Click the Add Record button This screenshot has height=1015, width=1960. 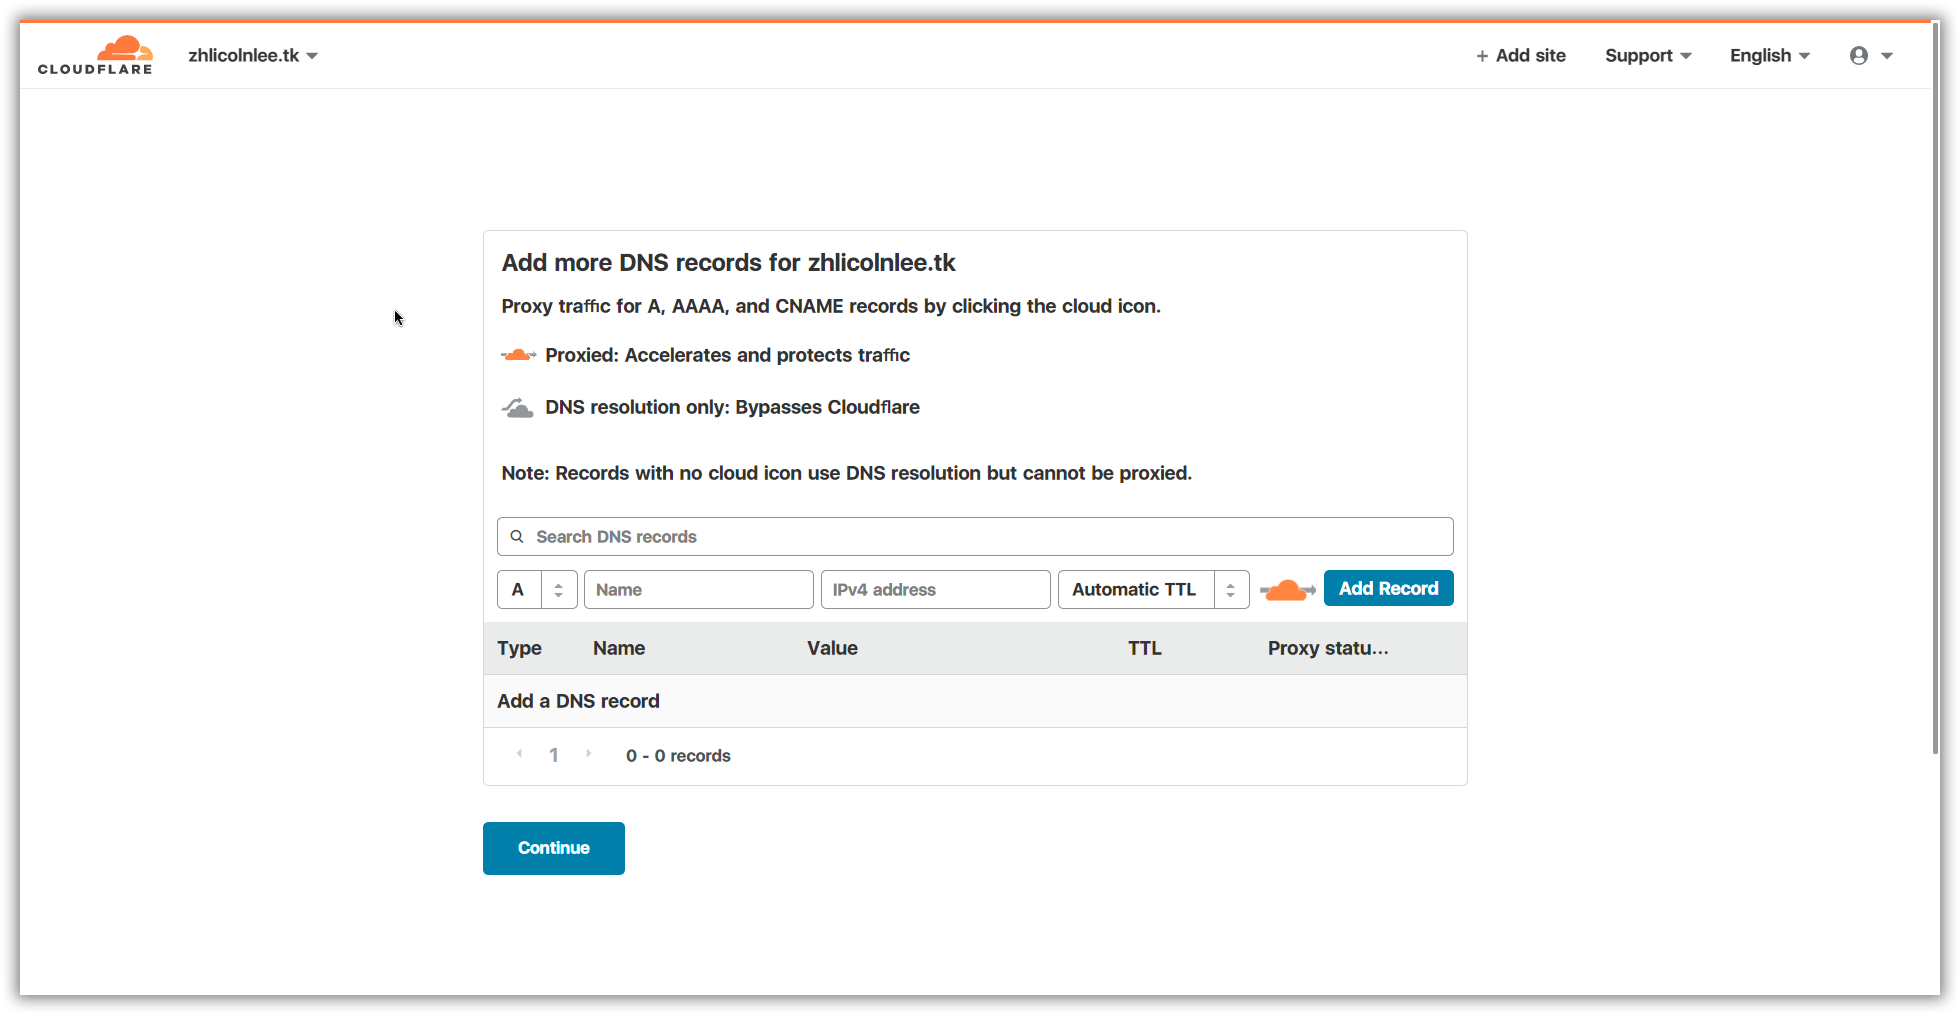(1389, 589)
